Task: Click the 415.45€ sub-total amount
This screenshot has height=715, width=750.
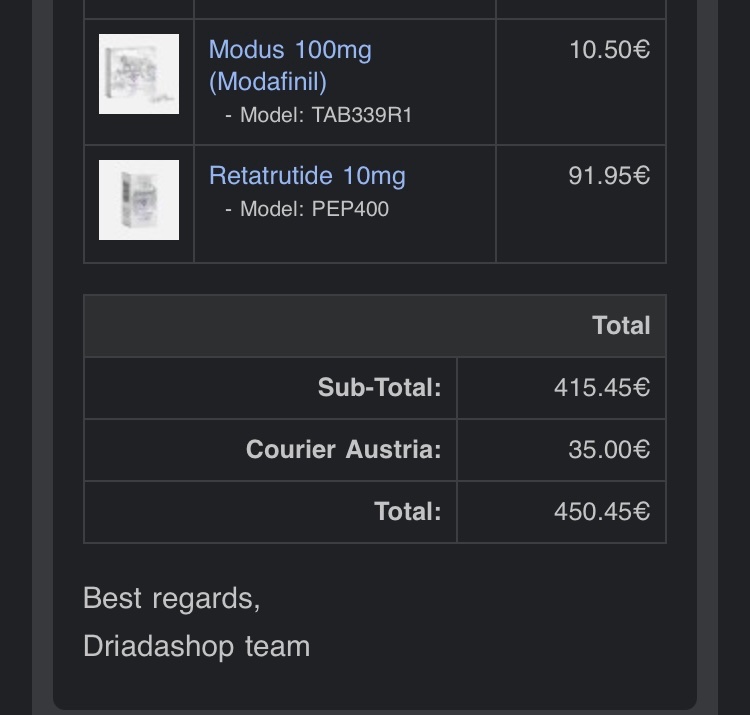Action: point(601,388)
